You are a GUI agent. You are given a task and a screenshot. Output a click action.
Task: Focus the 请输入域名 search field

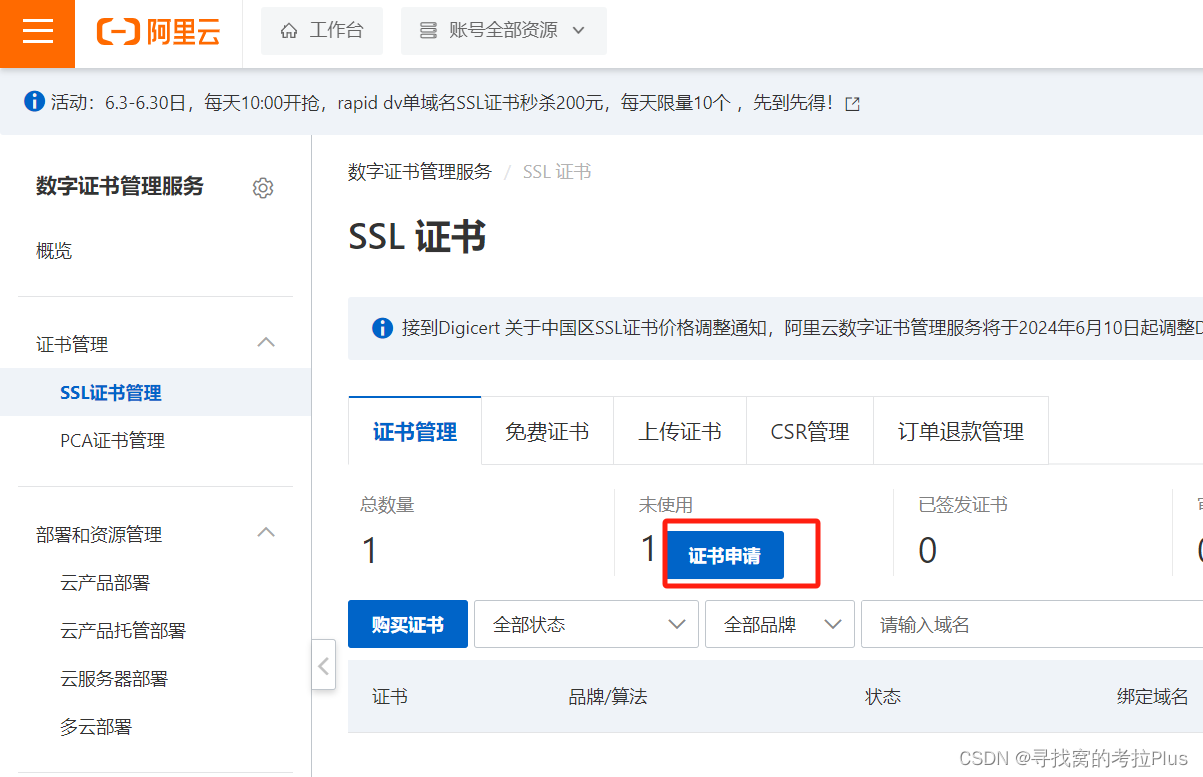pyautogui.click(x=1032, y=625)
